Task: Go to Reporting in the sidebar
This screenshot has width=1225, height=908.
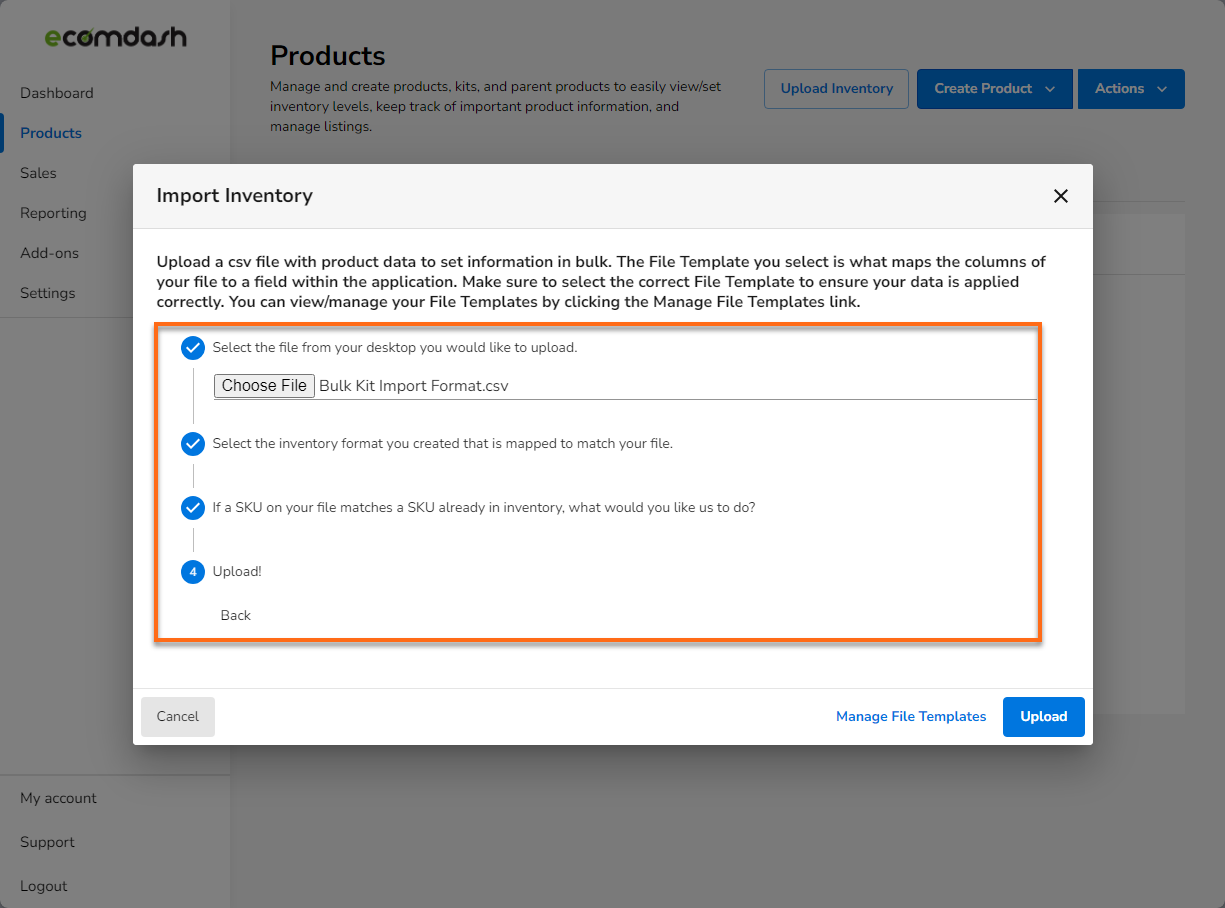Action: coord(53,212)
